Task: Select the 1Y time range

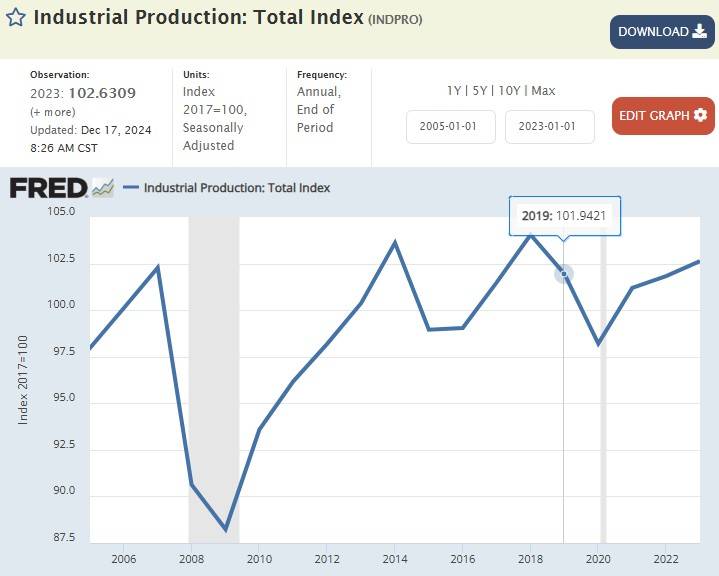Action: (x=454, y=91)
